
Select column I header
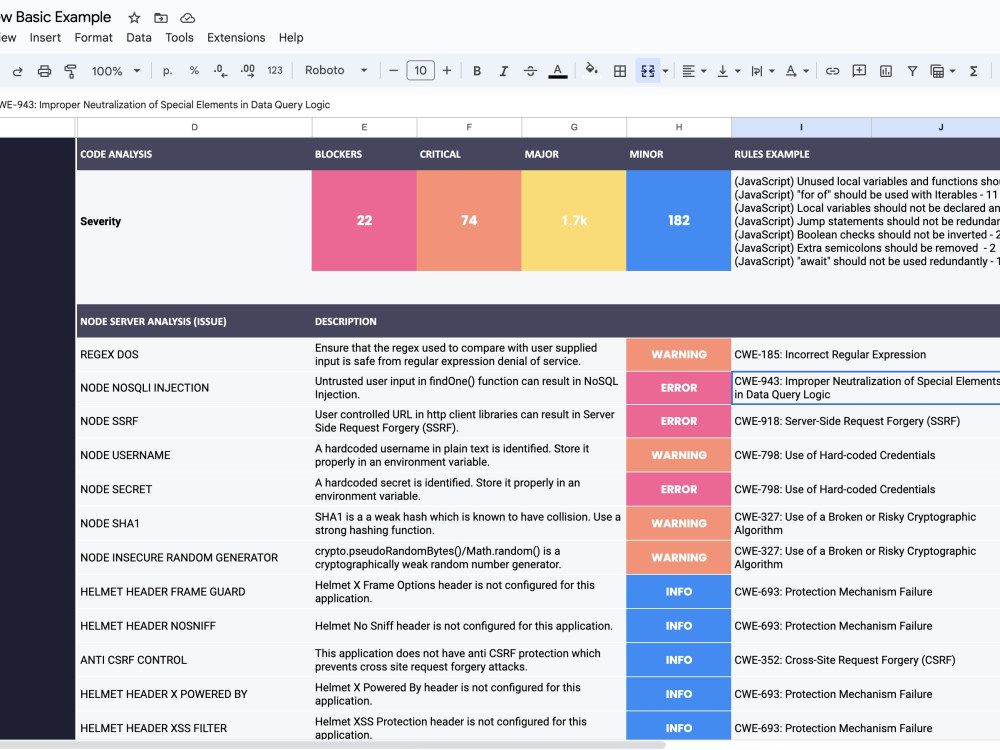click(x=801, y=128)
